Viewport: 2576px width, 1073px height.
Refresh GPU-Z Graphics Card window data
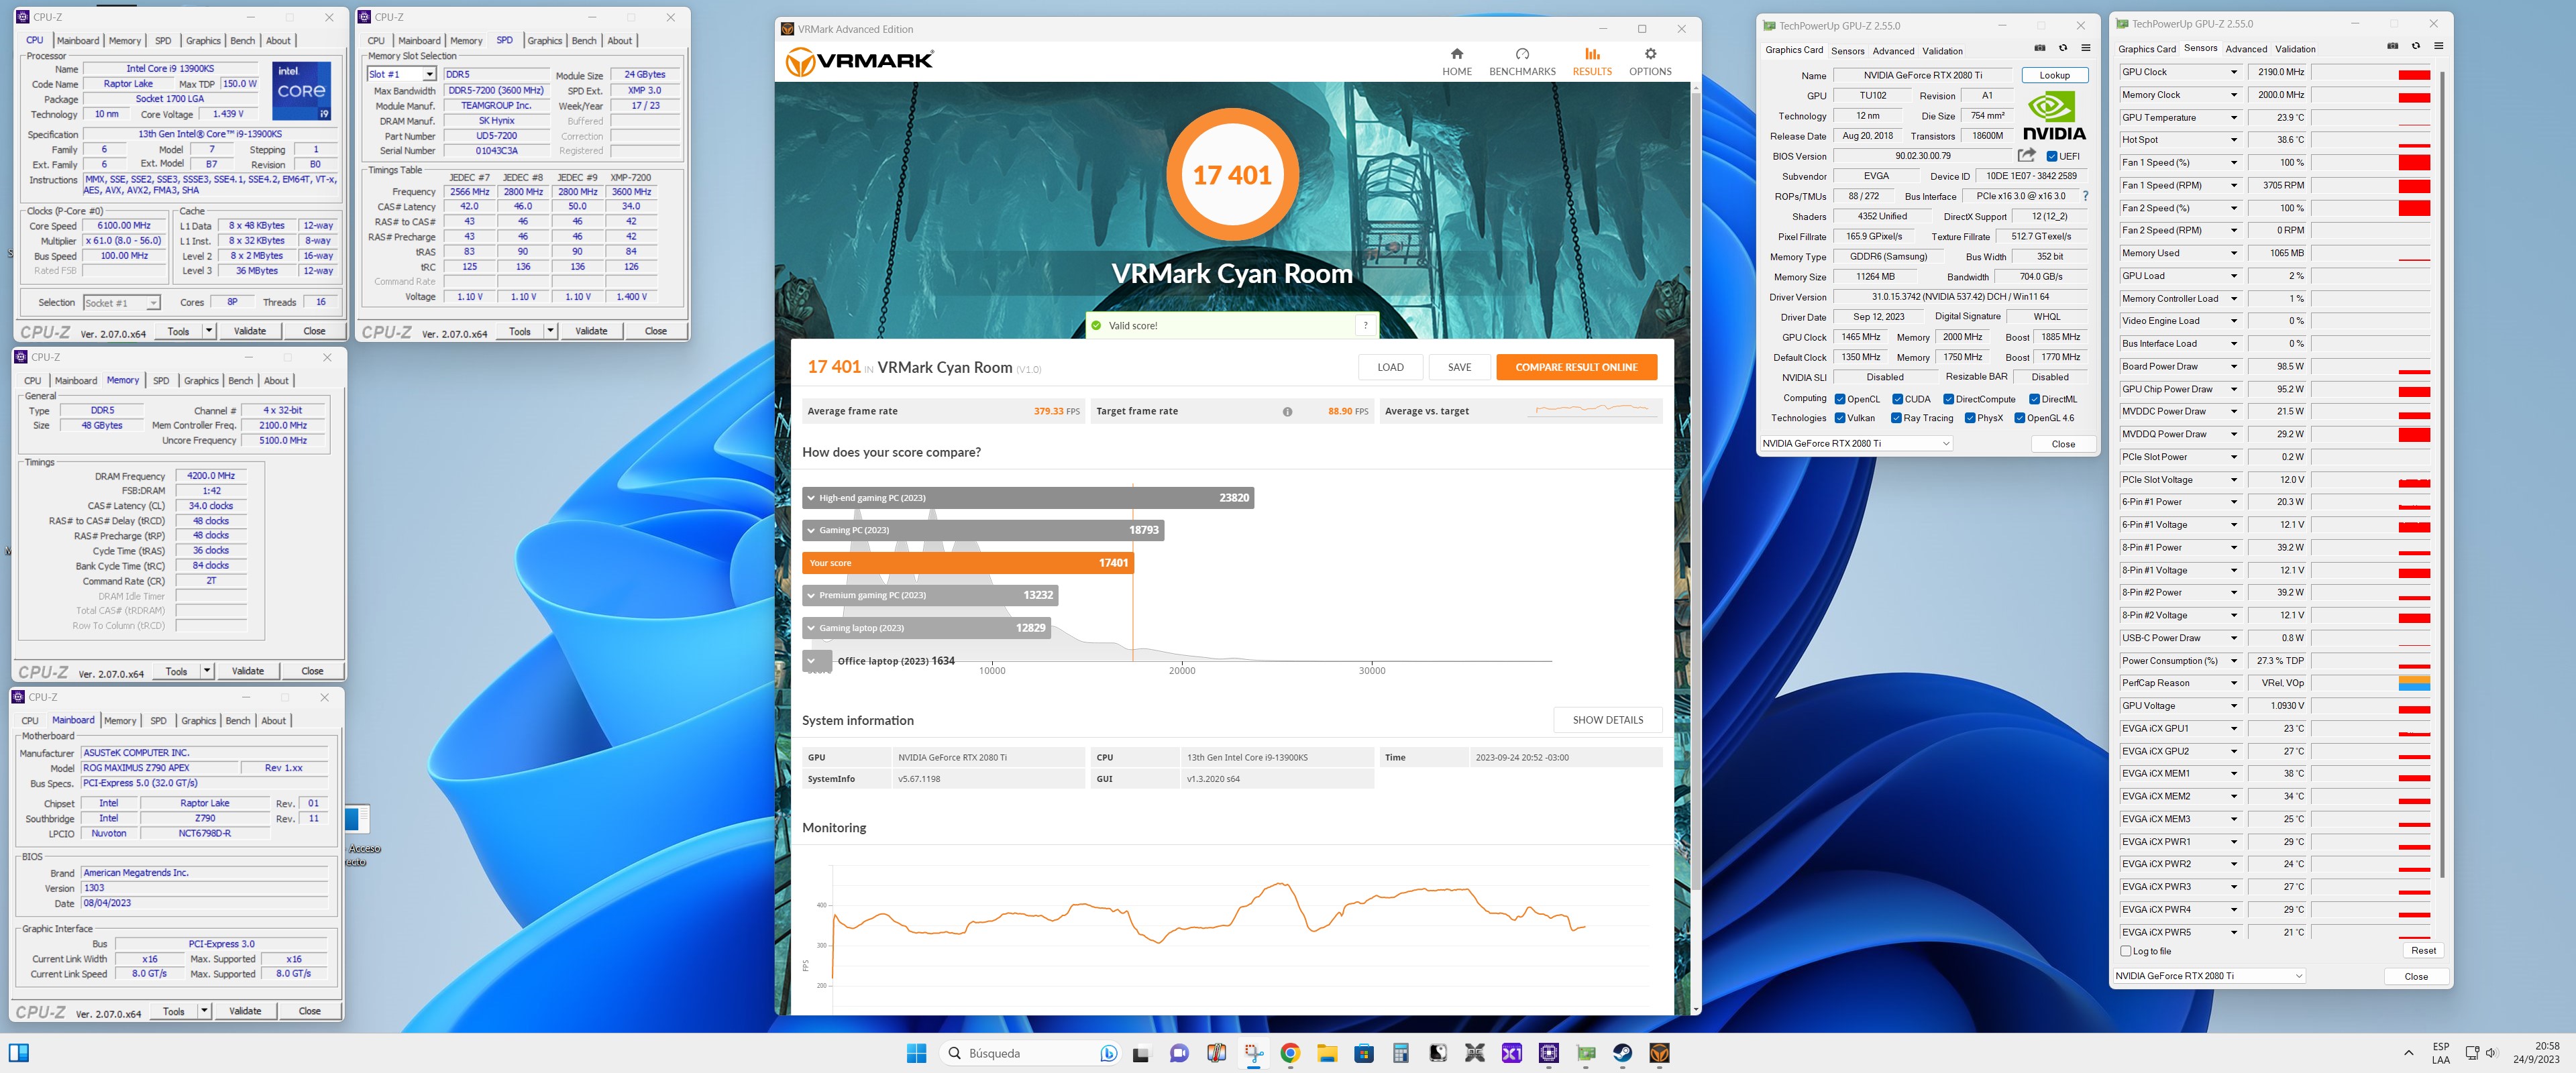click(2062, 48)
